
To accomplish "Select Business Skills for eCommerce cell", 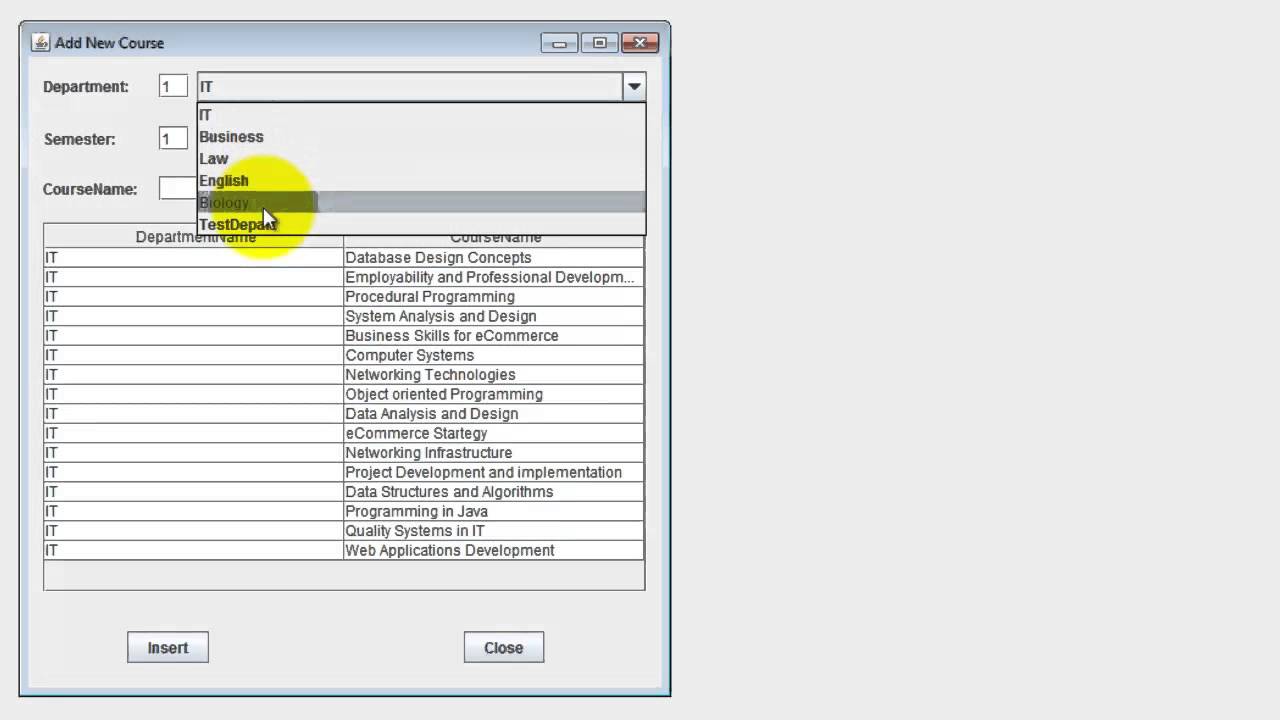I will [493, 336].
